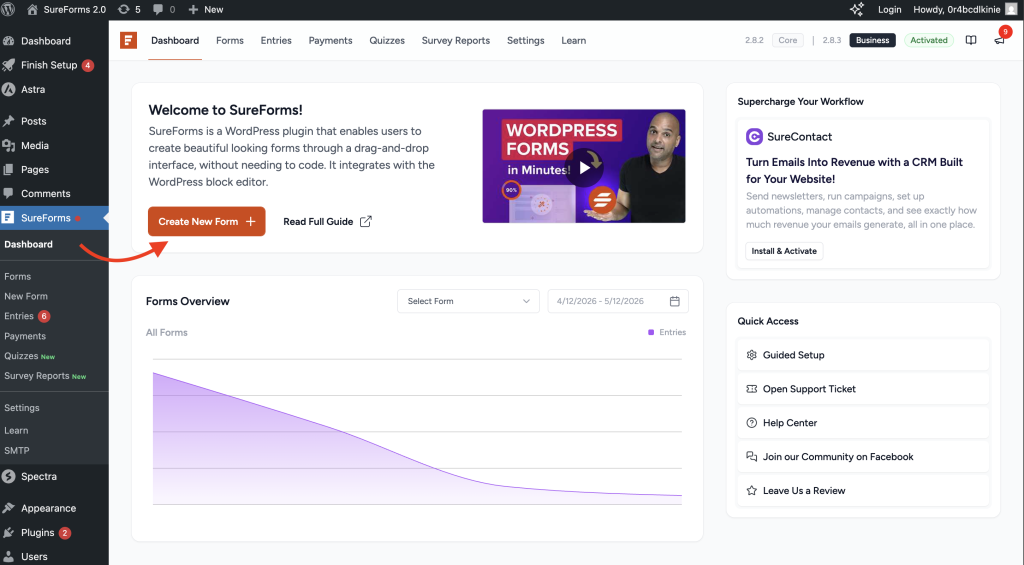Click the SureForms 2.0 site home icon

point(32,9)
